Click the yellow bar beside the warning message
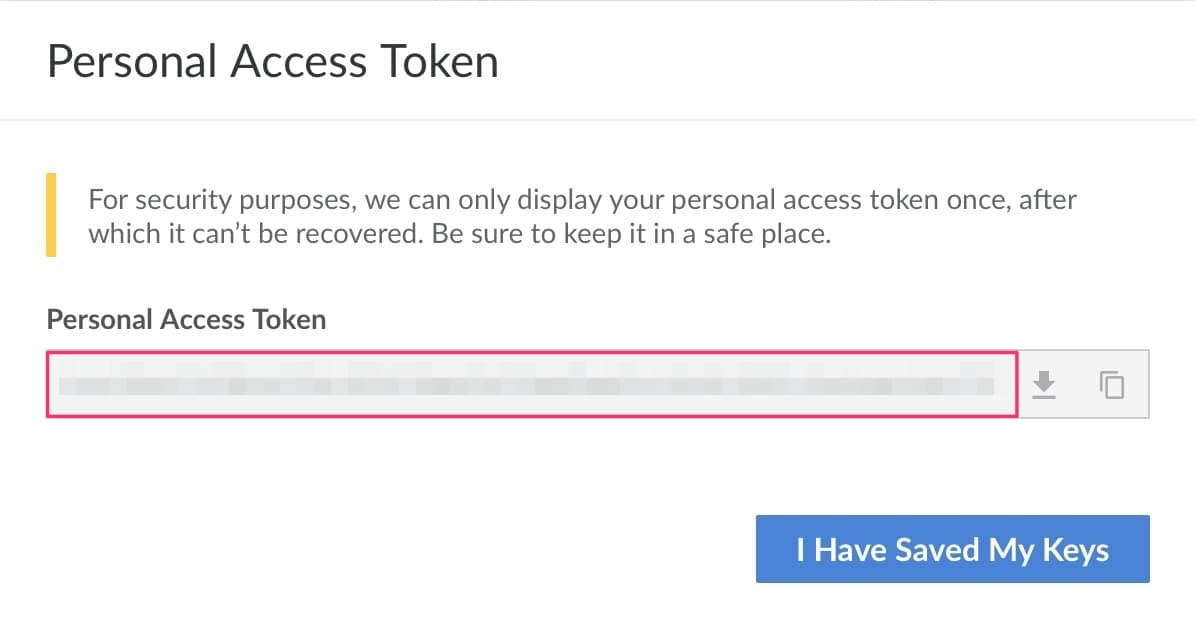The image size is (1196, 630). pos(51,216)
